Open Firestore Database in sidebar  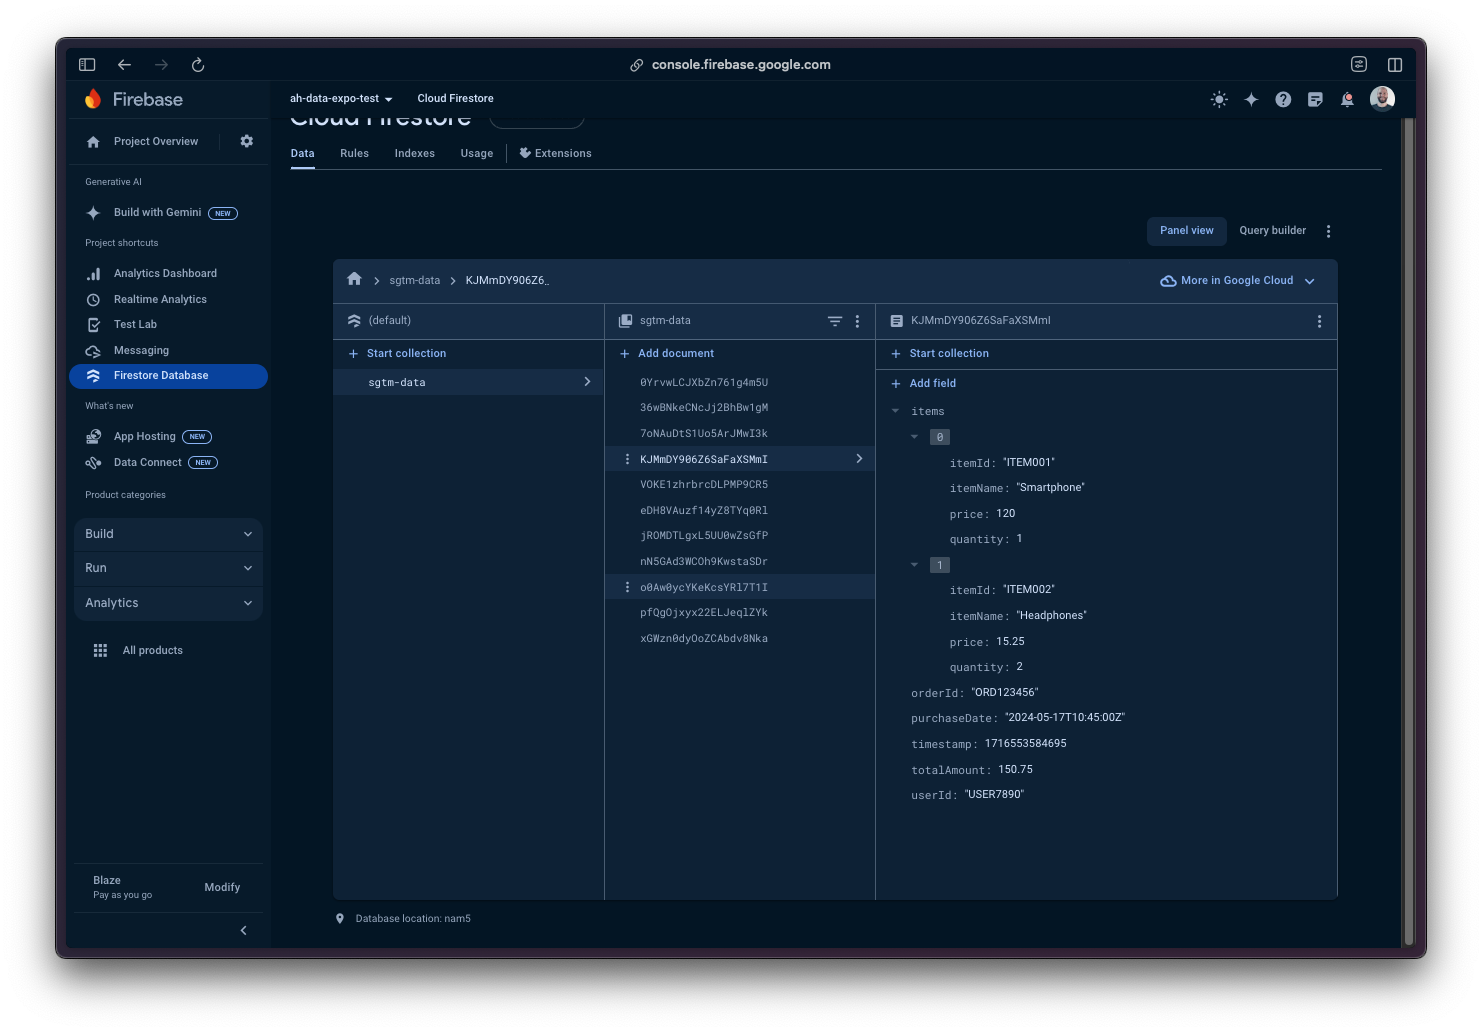168,376
